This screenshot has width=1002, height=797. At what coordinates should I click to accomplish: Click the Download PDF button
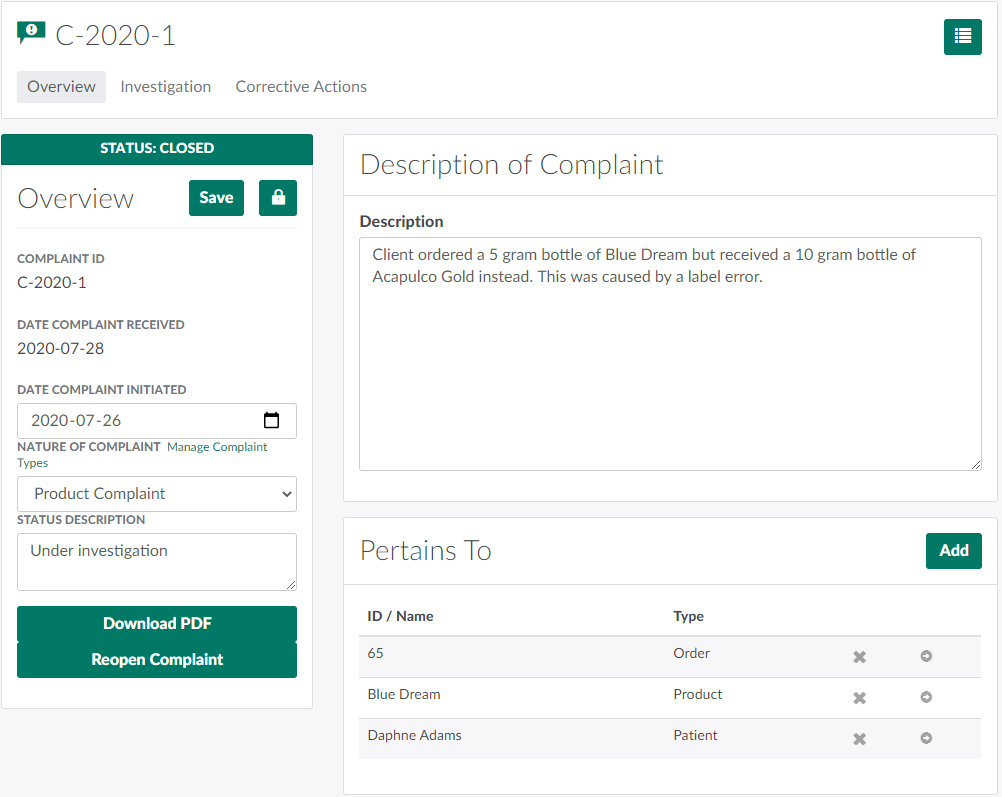[157, 624]
